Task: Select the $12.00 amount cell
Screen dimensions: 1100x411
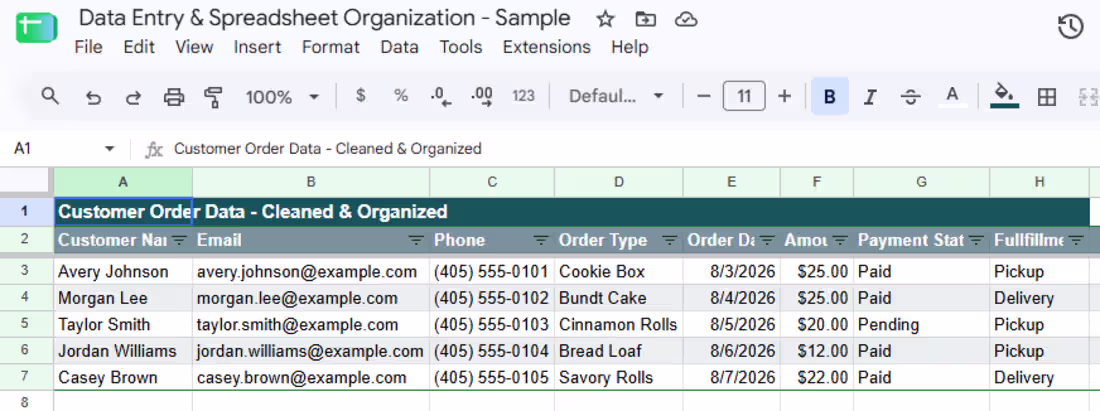Action: (817, 351)
